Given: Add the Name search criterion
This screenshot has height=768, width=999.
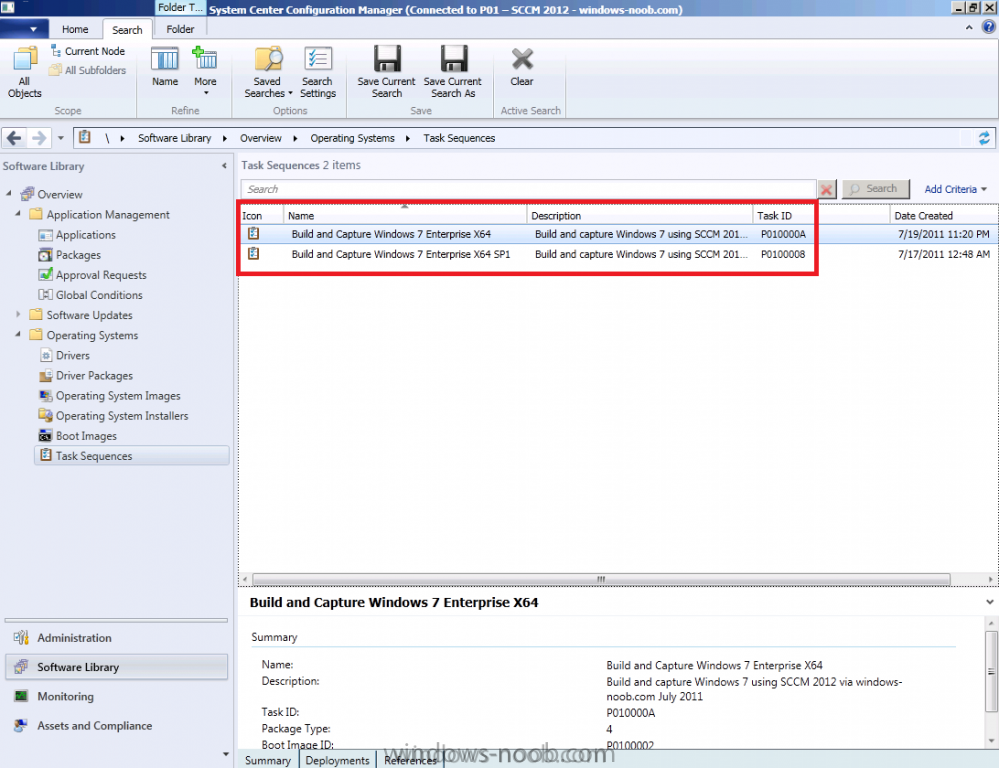Looking at the screenshot, I should coord(164,67).
